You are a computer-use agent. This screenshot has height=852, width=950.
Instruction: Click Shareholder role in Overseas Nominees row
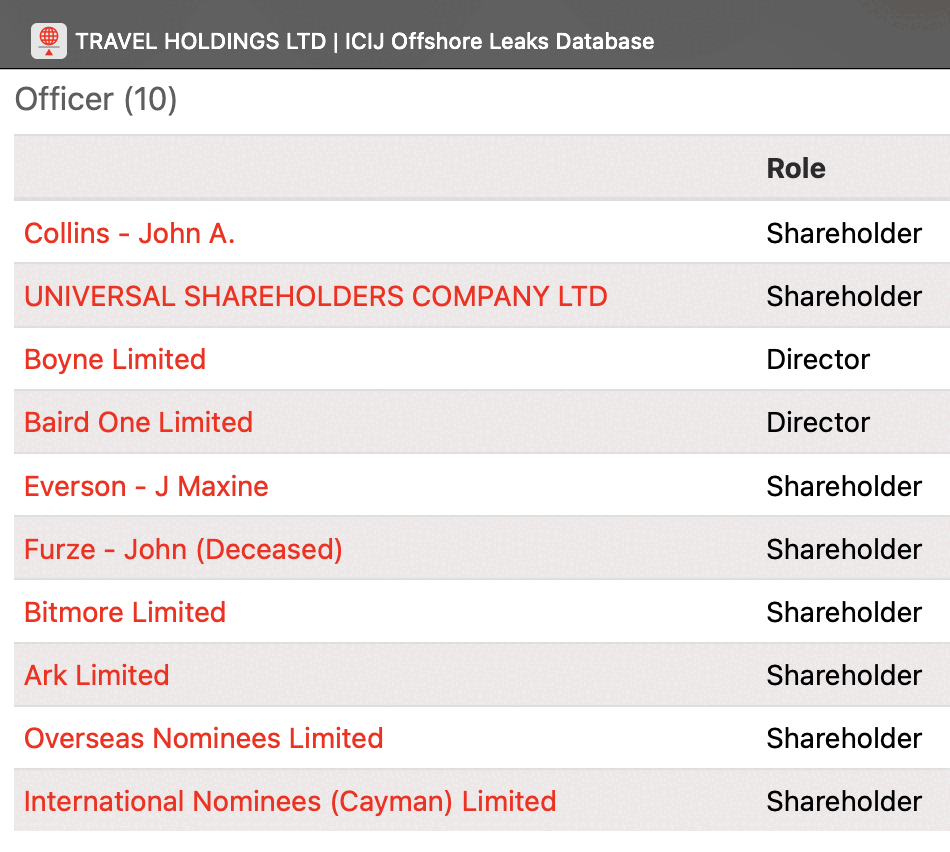click(844, 738)
